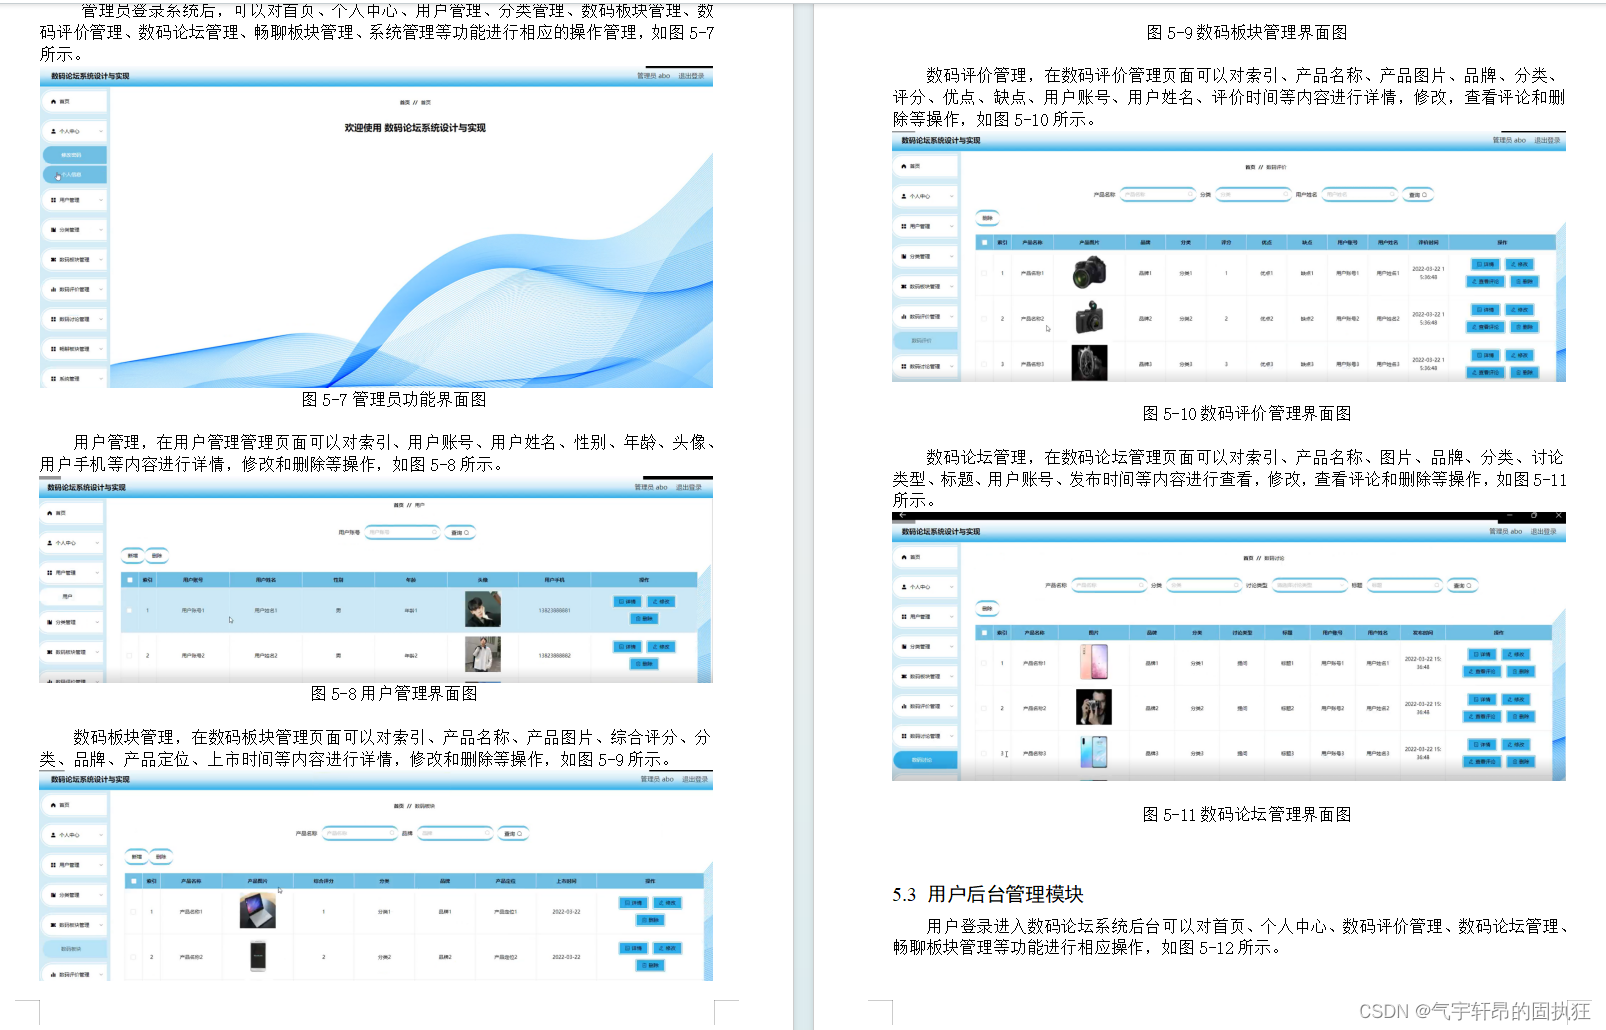This screenshot has height=1030, width=1606.
Task: Tick the row 1 checkbox in Figure 5-8 user table
Action: coord(130,610)
